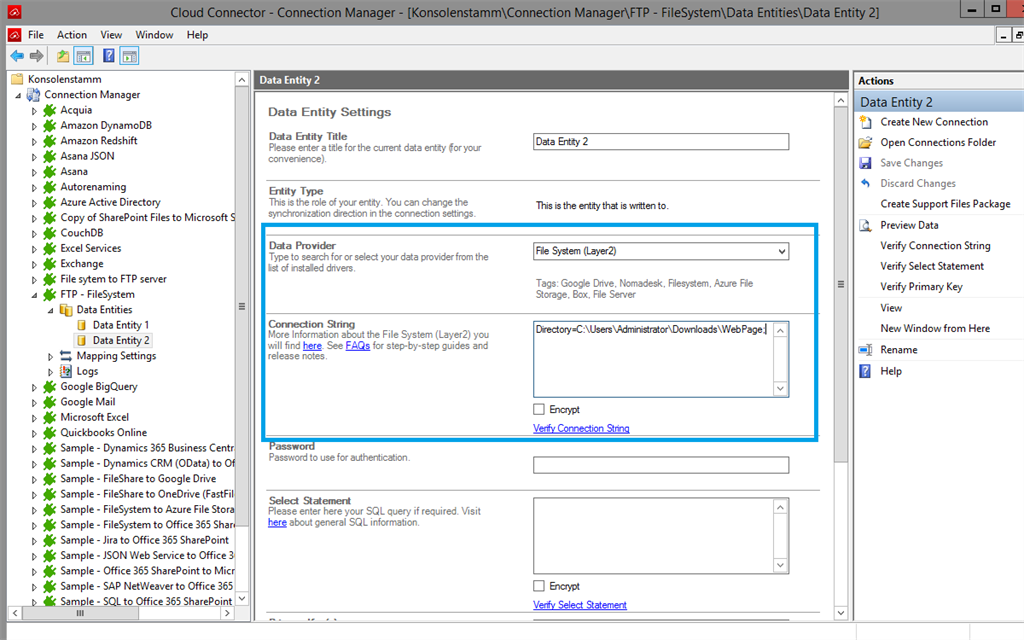Click the Open Connections Folder icon

tap(866, 142)
